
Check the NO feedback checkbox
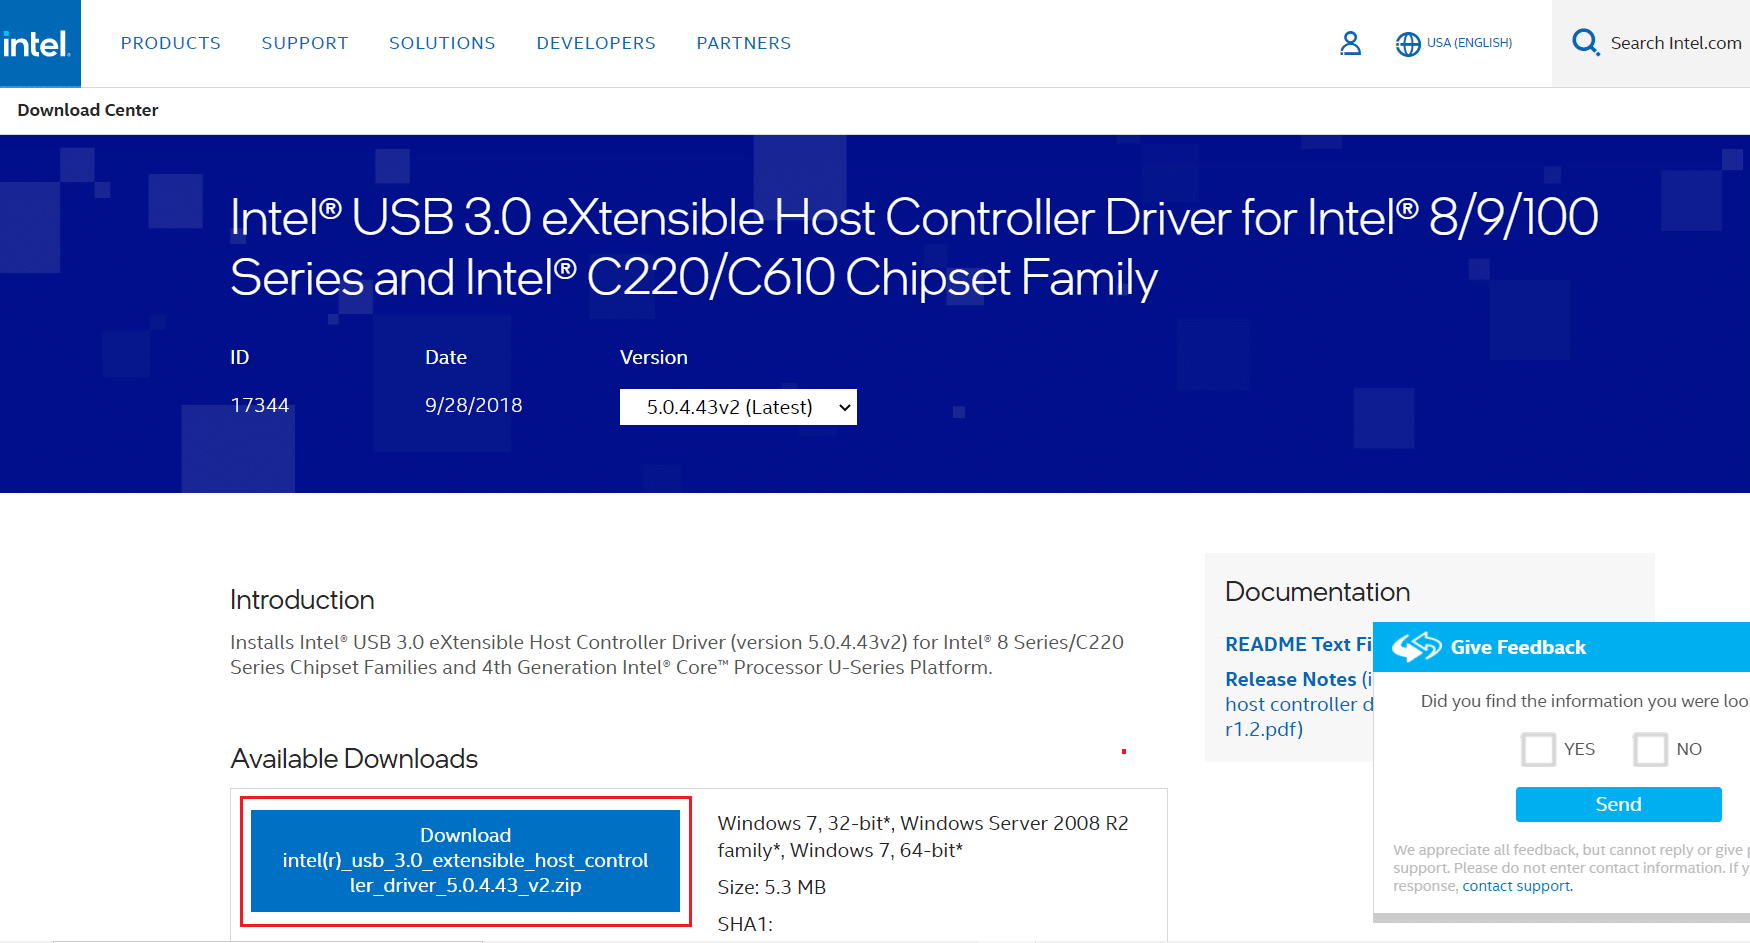tap(1650, 749)
